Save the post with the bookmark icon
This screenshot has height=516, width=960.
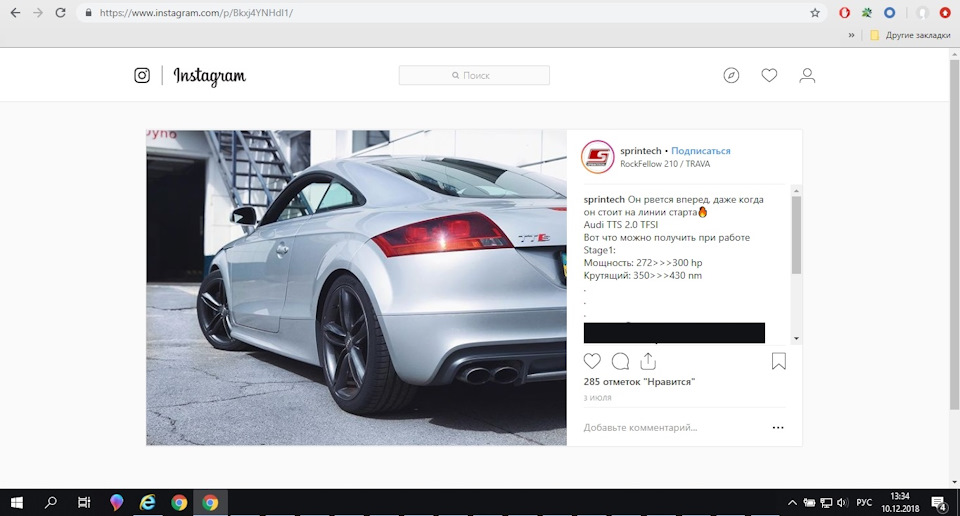pyautogui.click(x=778, y=361)
